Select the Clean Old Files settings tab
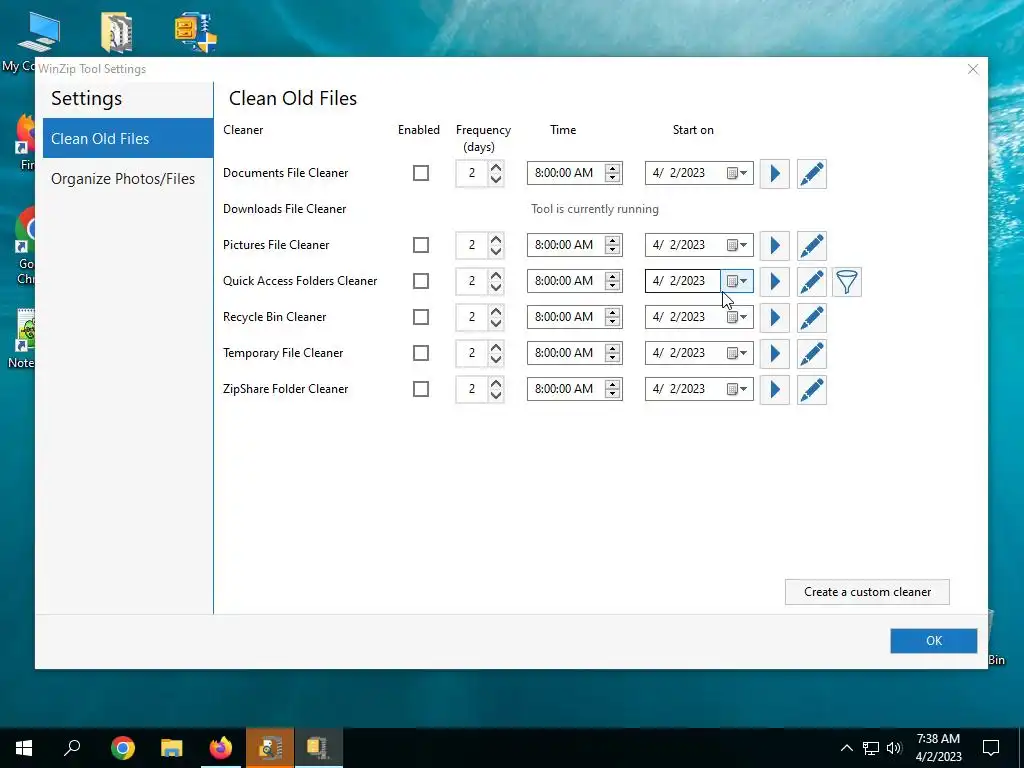This screenshot has width=1024, height=768. pos(128,138)
